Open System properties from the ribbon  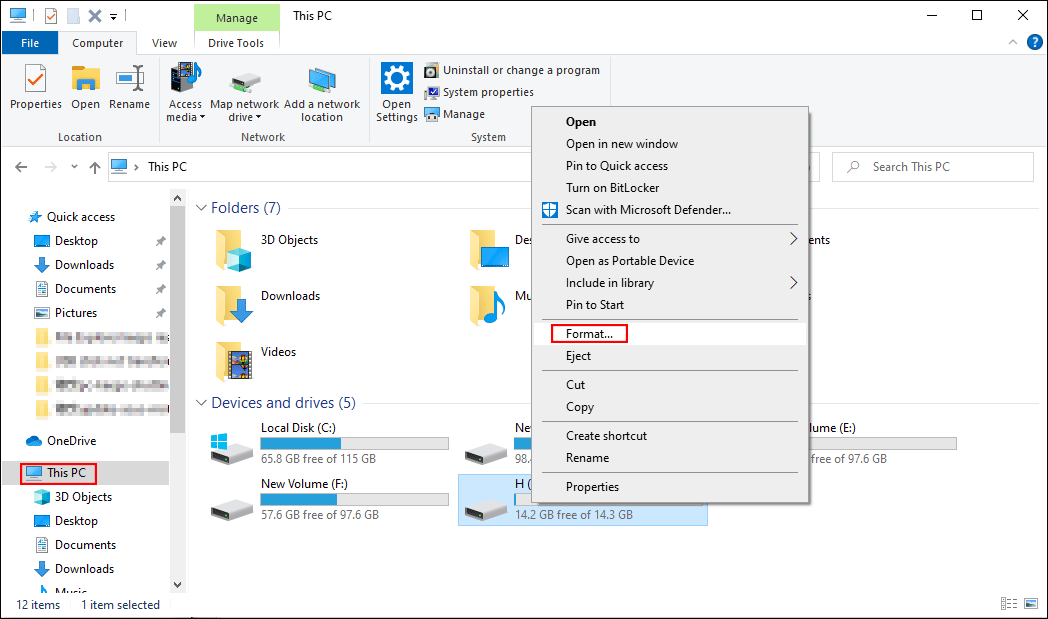tap(482, 92)
